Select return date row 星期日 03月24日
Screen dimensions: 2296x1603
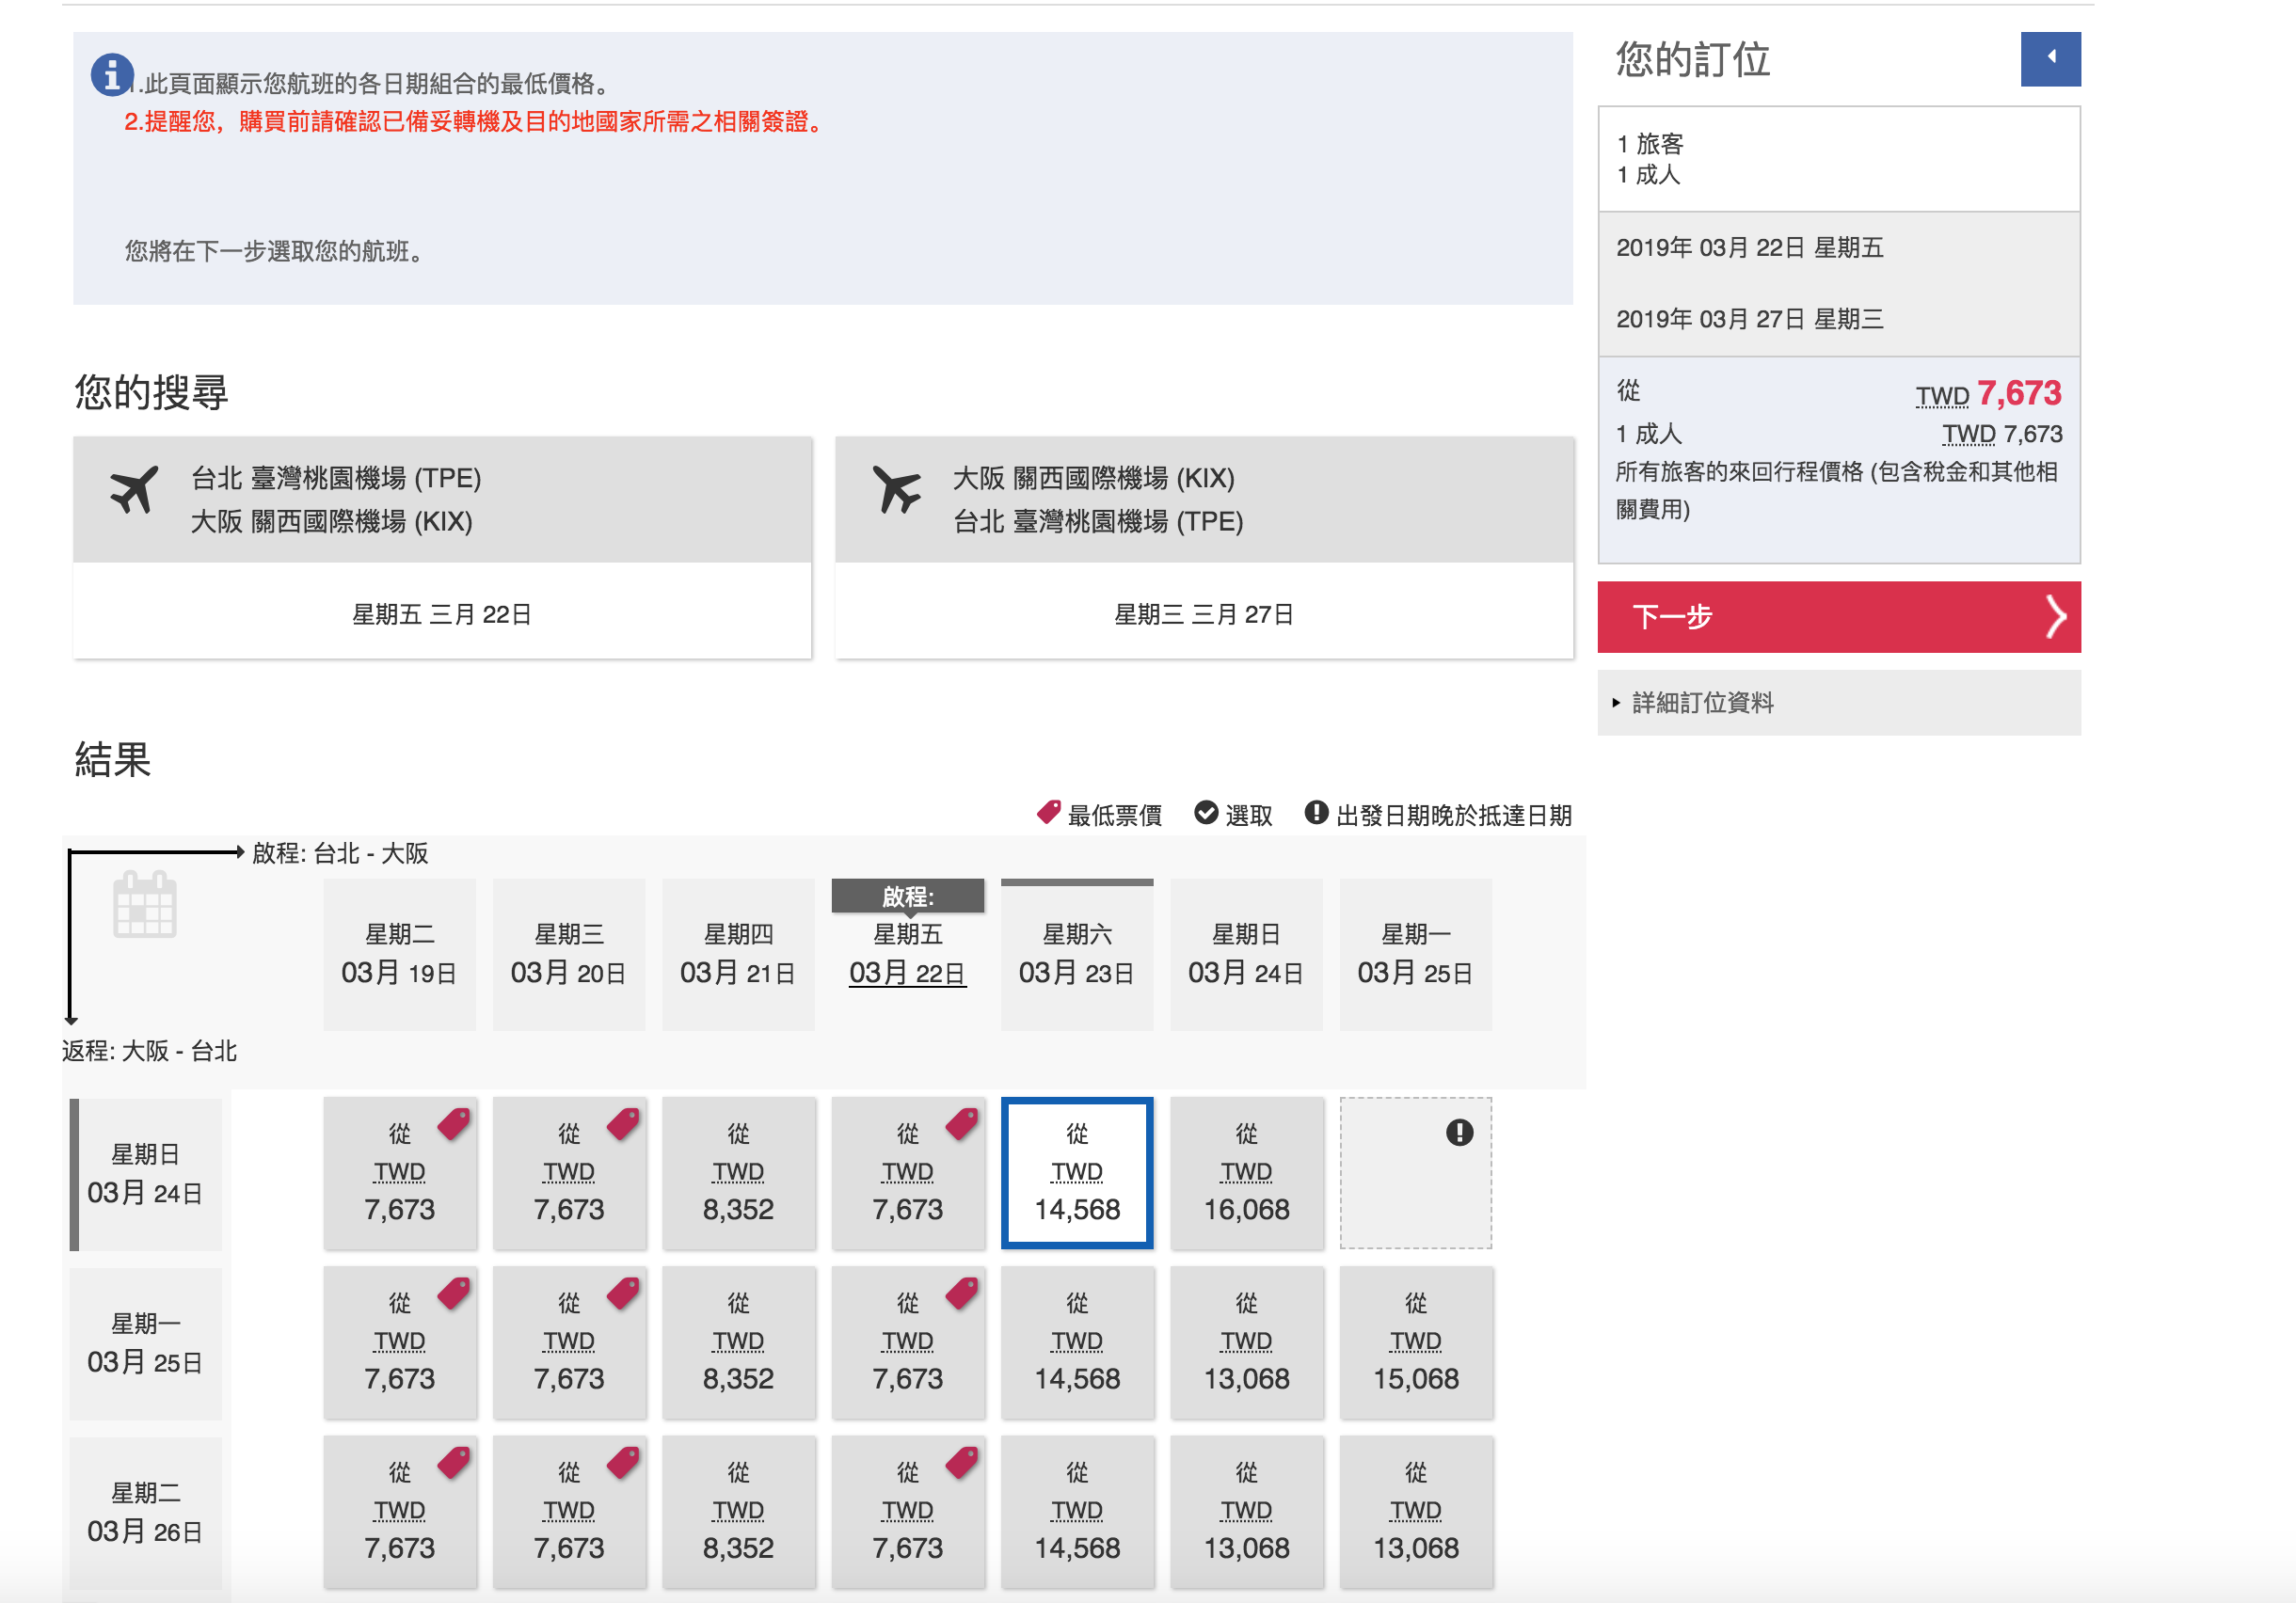145,1174
